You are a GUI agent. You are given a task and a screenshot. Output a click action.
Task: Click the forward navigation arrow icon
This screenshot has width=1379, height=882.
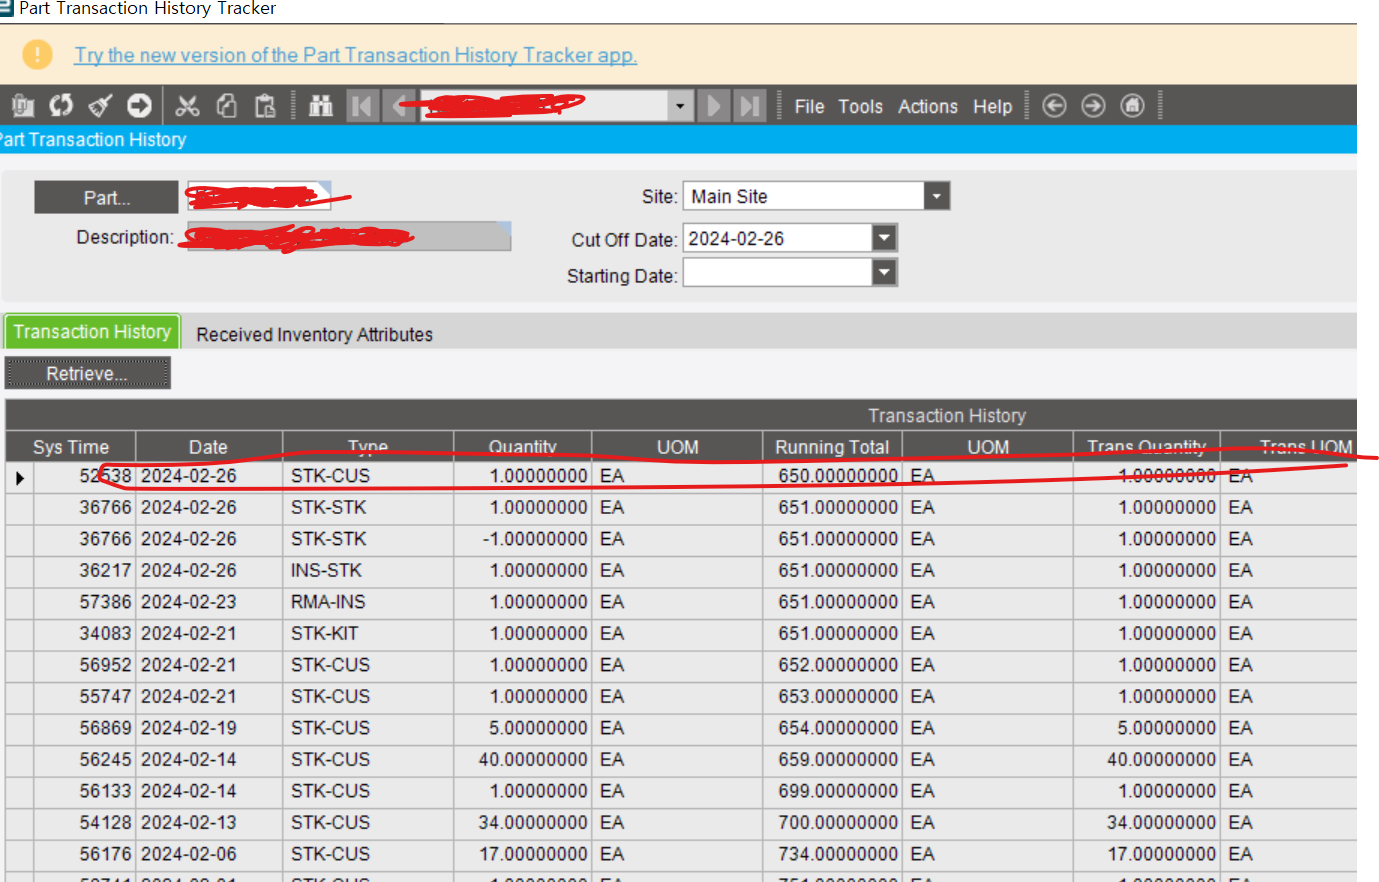1092,105
